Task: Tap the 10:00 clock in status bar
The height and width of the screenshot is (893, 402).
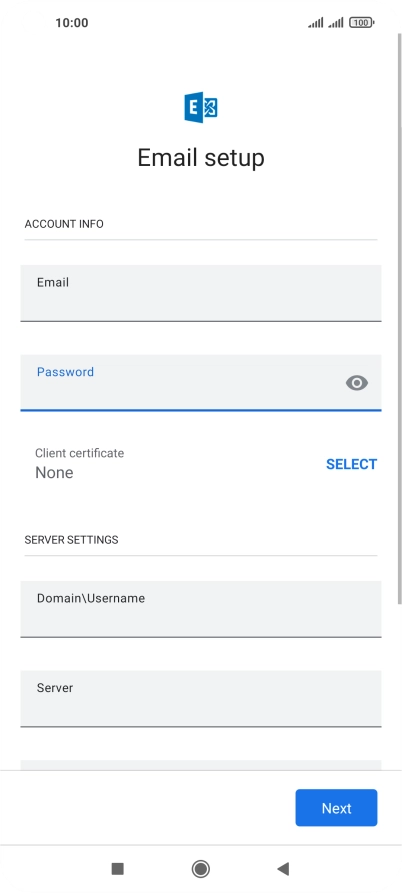Action: (x=72, y=23)
